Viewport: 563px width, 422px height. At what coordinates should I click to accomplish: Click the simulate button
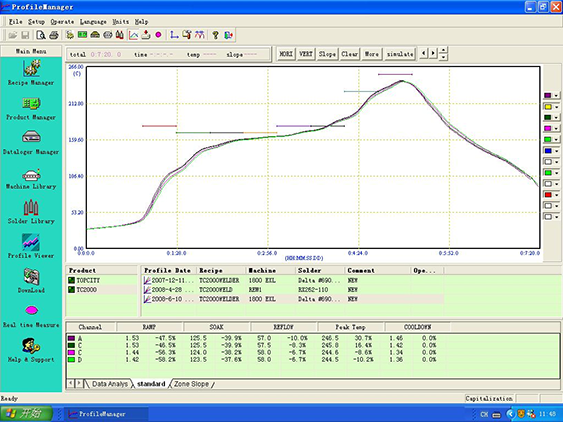pyautogui.click(x=400, y=54)
